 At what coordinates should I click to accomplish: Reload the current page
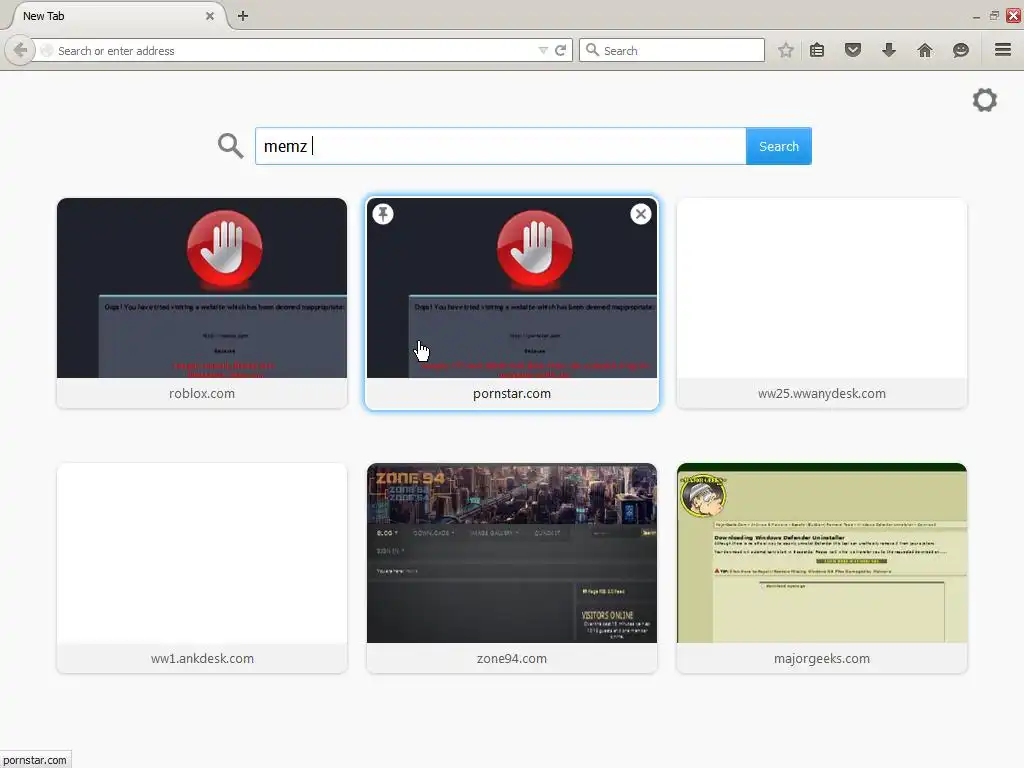point(560,50)
